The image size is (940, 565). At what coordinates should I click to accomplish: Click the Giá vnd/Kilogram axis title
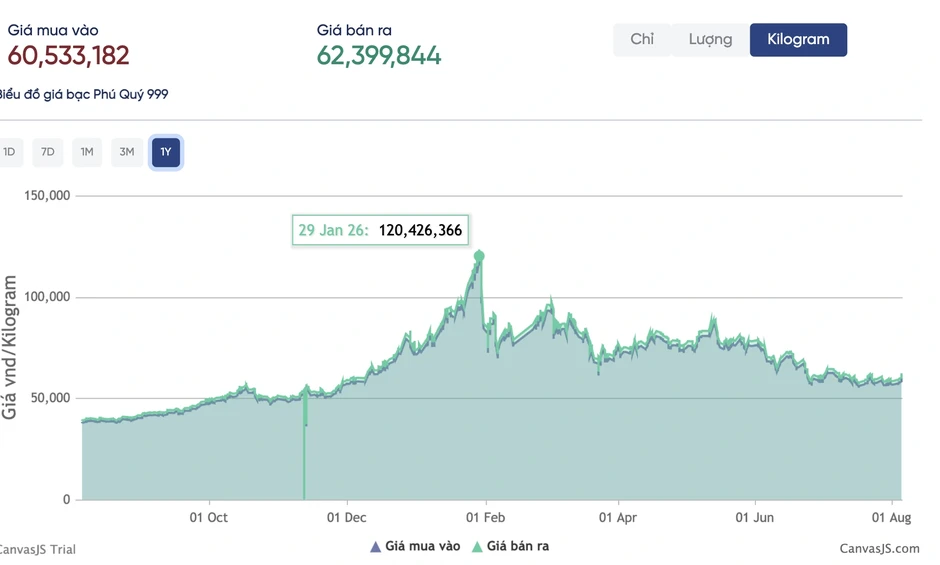(9, 347)
